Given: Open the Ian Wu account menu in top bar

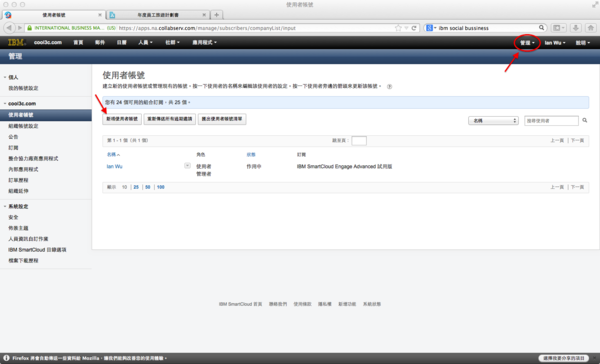Looking at the screenshot, I should pyautogui.click(x=555, y=42).
